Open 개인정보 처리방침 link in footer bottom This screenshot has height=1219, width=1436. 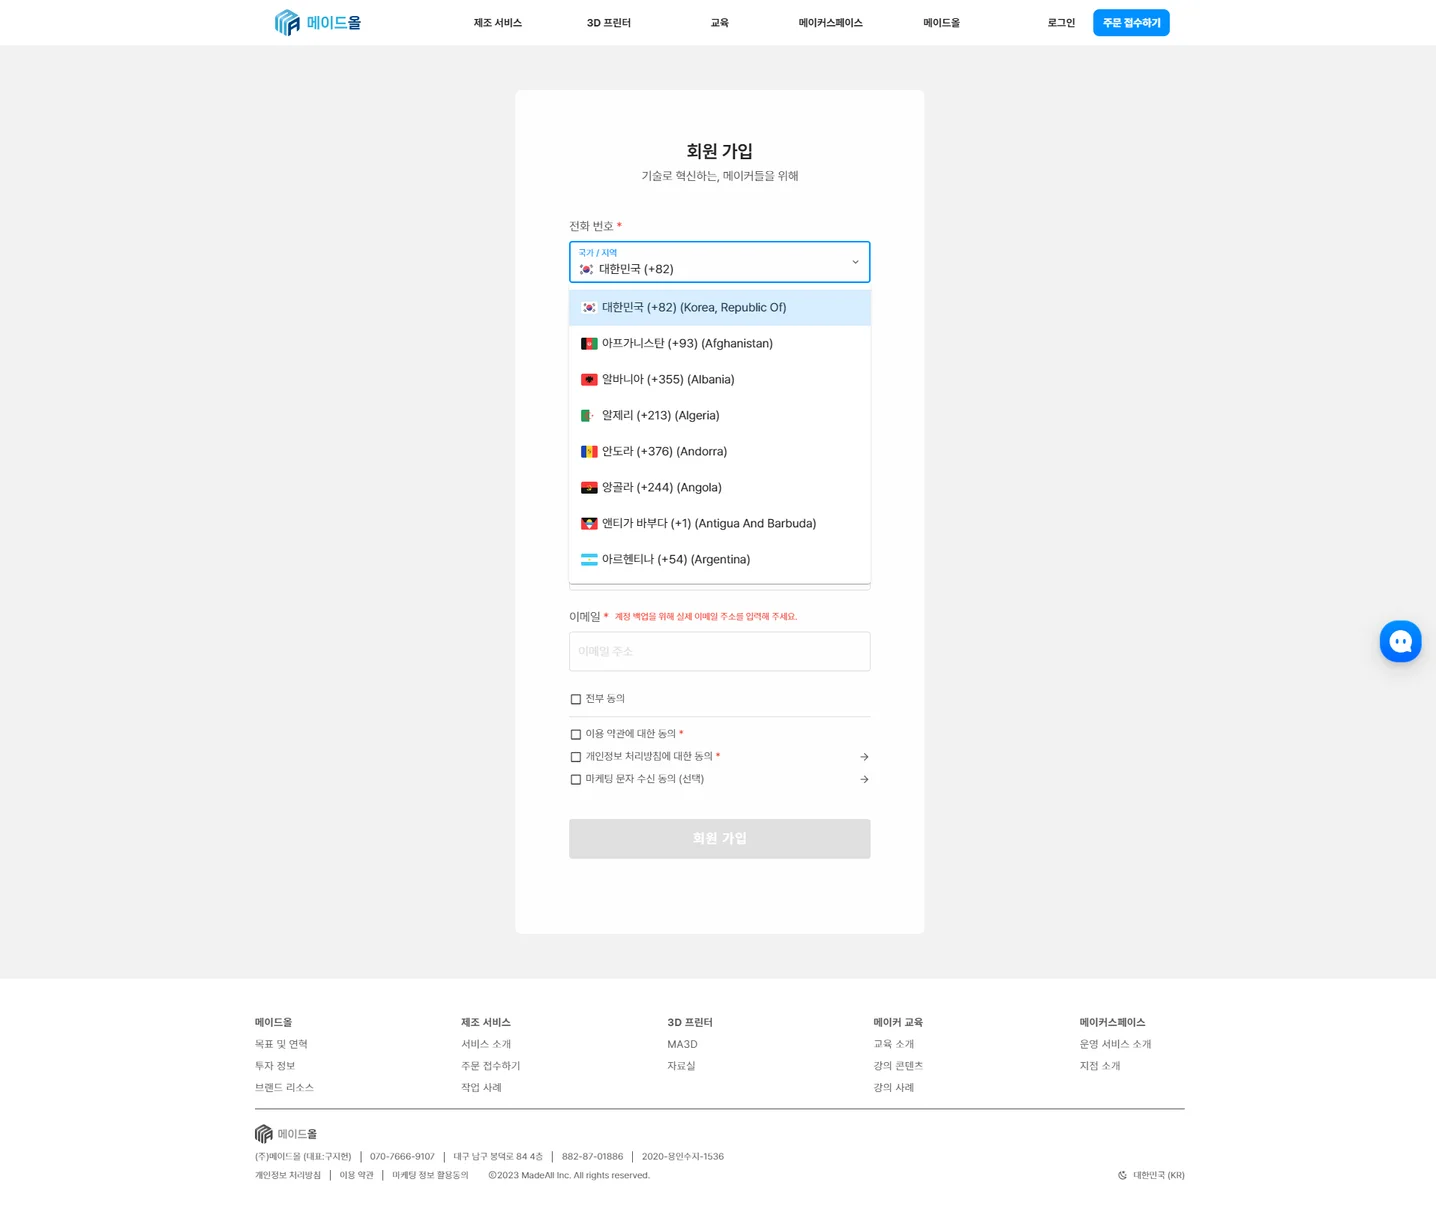coord(288,1176)
